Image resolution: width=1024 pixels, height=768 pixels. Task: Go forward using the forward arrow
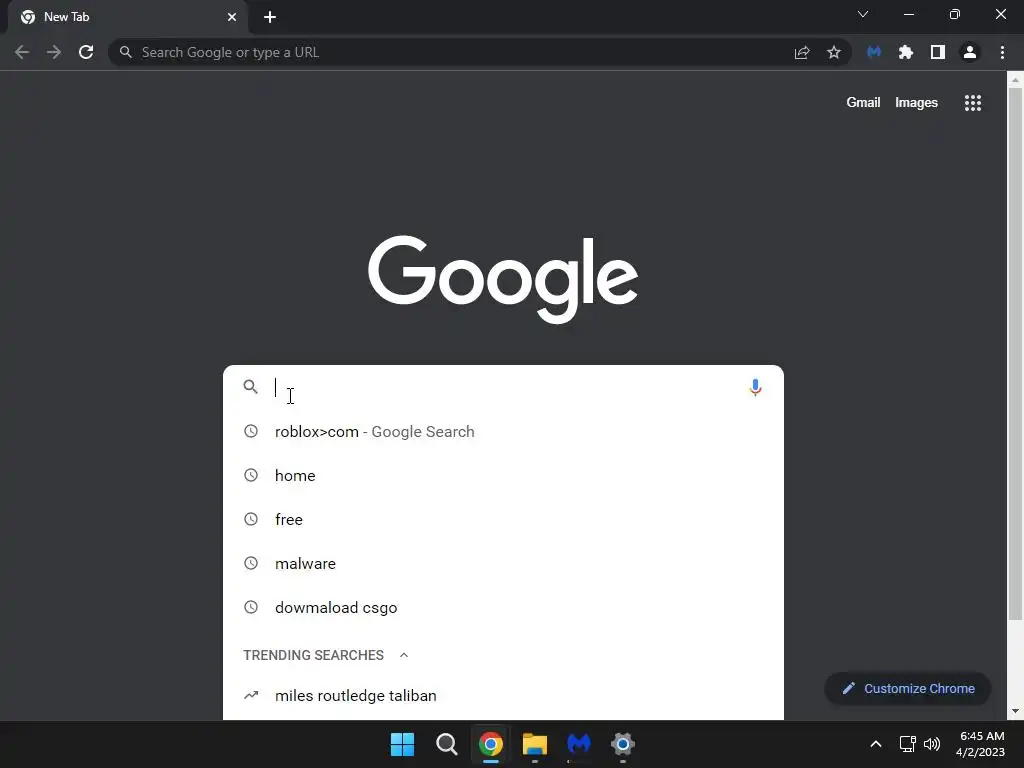pyautogui.click(x=54, y=52)
